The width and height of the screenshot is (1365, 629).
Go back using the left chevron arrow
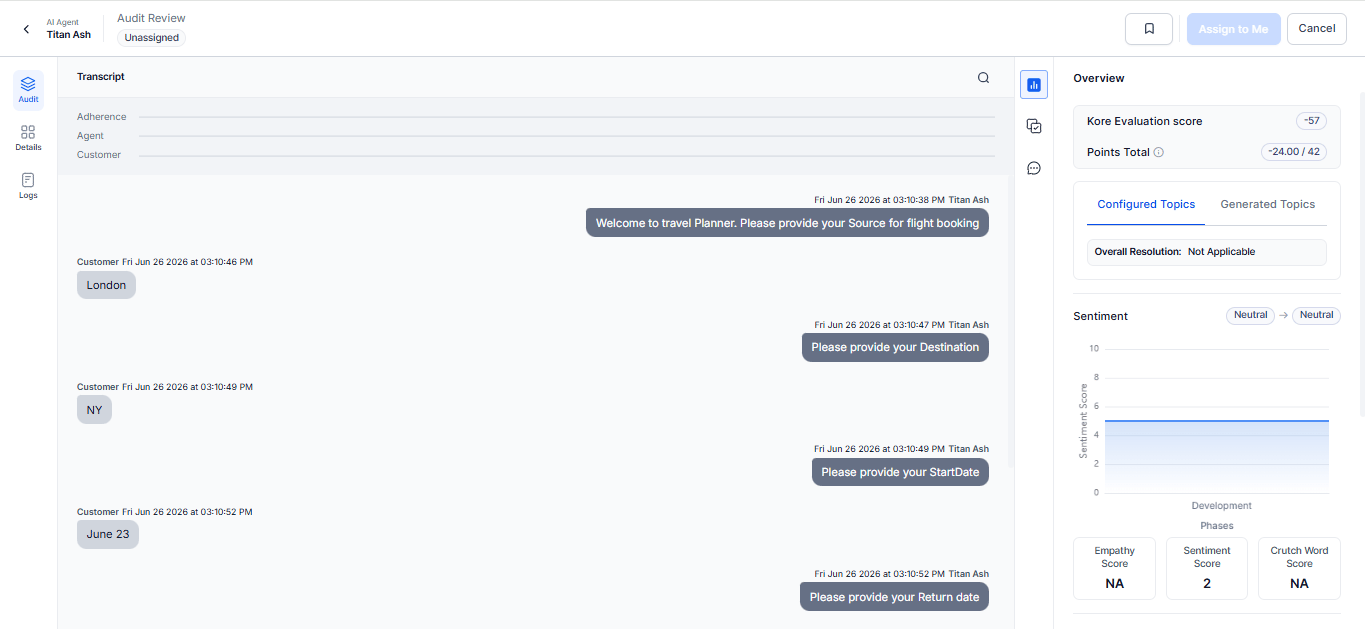tap(26, 29)
